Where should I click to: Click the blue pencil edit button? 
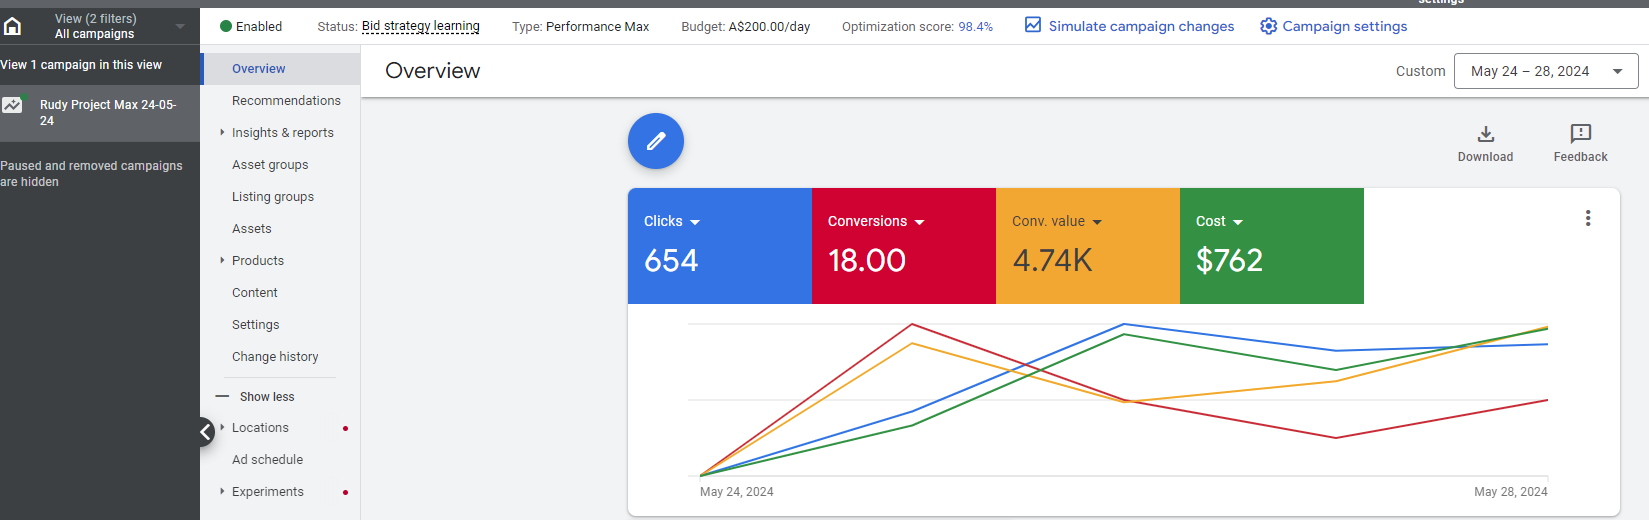point(656,141)
